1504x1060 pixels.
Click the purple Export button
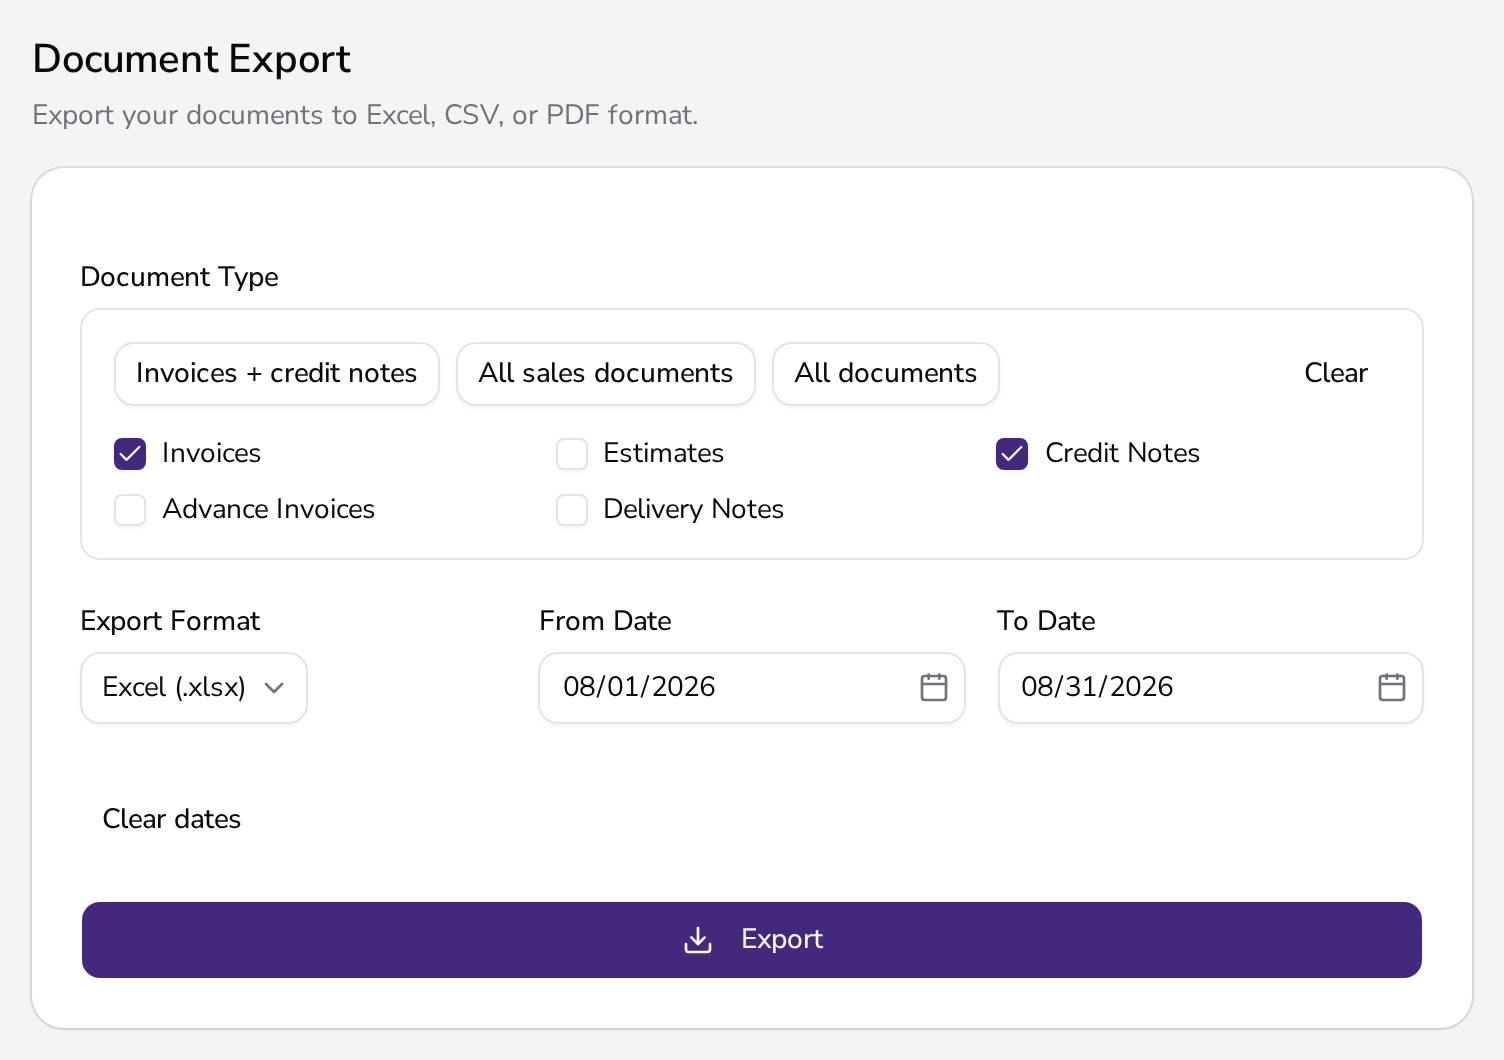coord(752,940)
